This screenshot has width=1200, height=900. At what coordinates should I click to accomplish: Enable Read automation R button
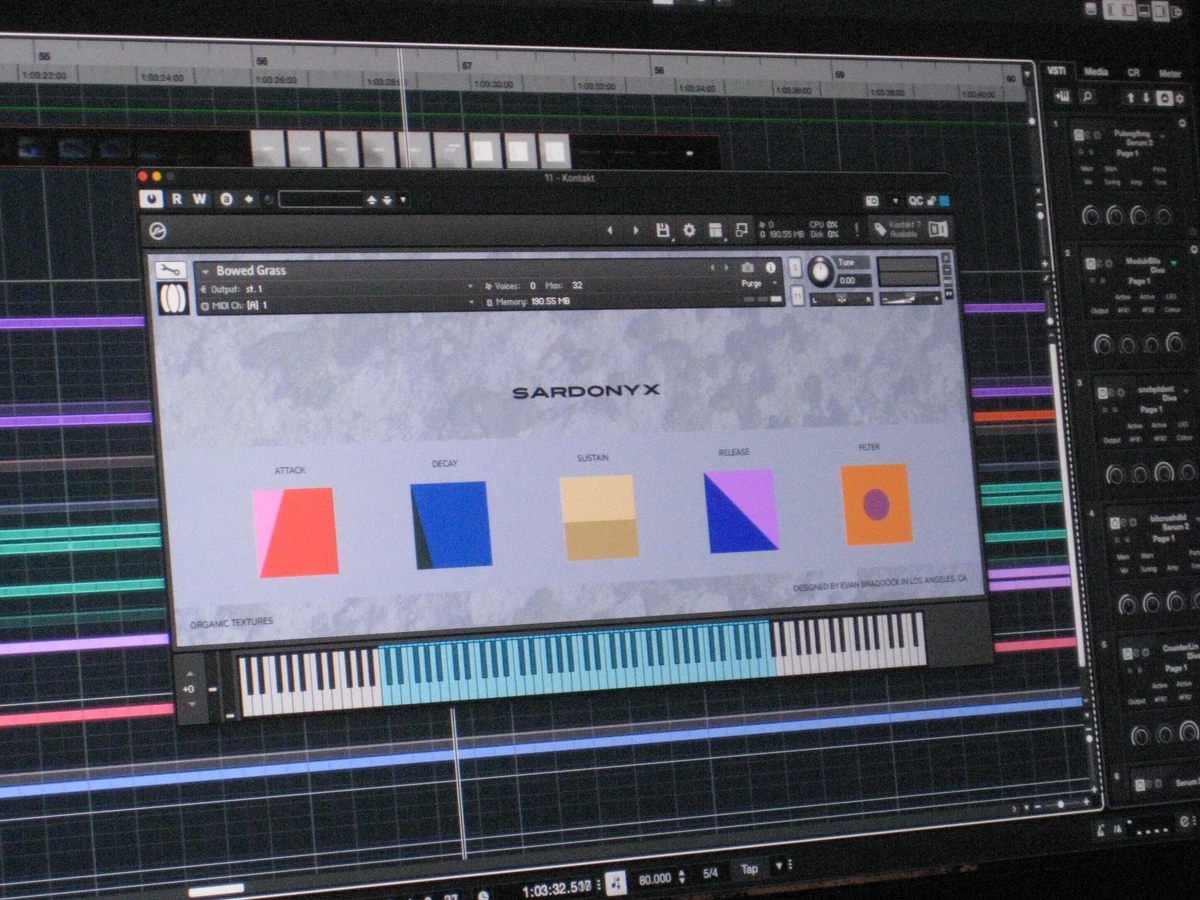[x=177, y=199]
